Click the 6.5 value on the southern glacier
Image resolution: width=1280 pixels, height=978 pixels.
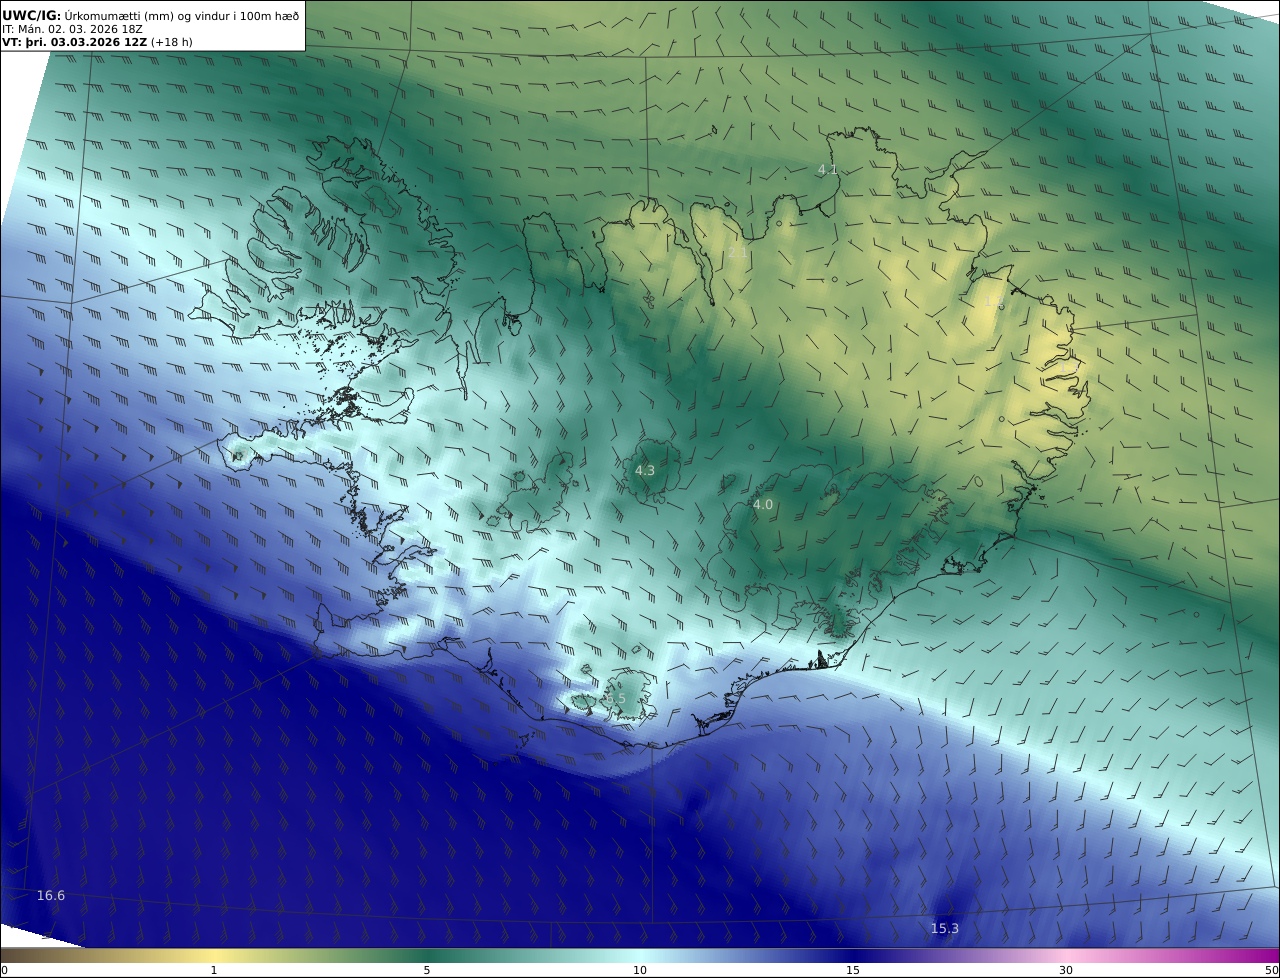615,699
